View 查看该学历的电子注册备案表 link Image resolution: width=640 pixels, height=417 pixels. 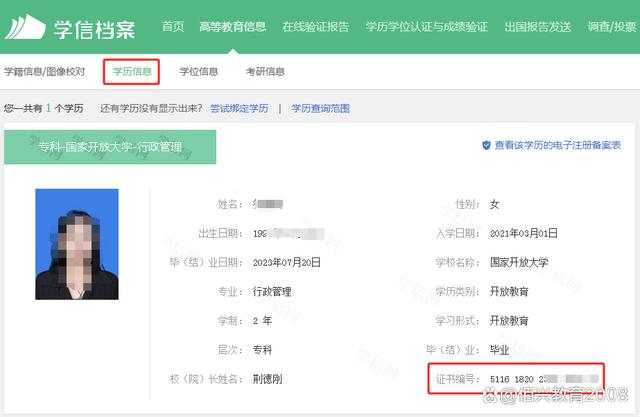click(x=558, y=145)
